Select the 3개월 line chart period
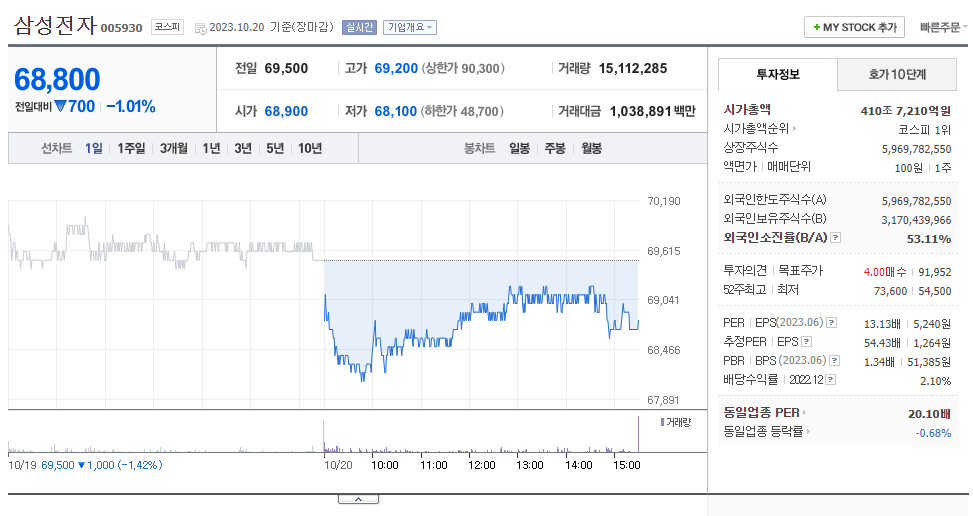 point(174,148)
